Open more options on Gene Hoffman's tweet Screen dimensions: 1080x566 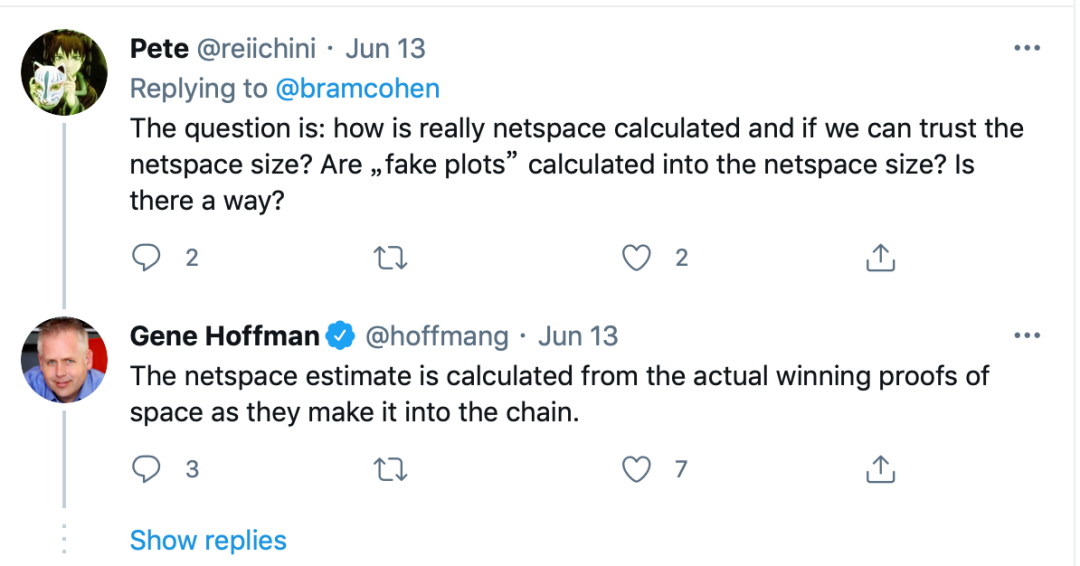point(1027,336)
